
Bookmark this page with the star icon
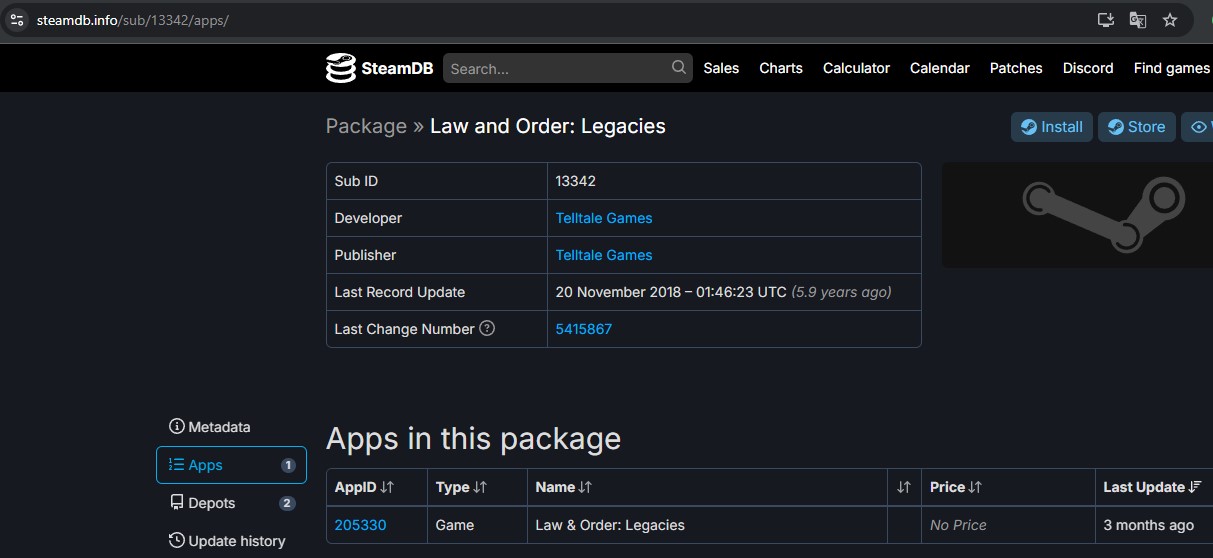click(x=1169, y=20)
